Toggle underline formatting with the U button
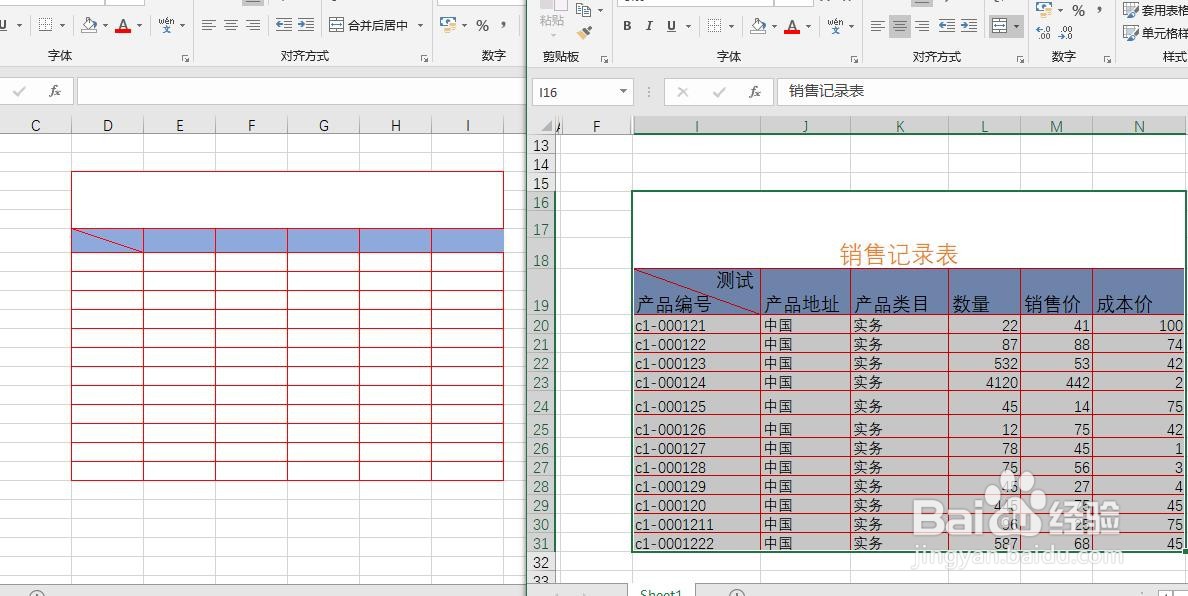Image resolution: width=1188 pixels, height=596 pixels. point(671,26)
